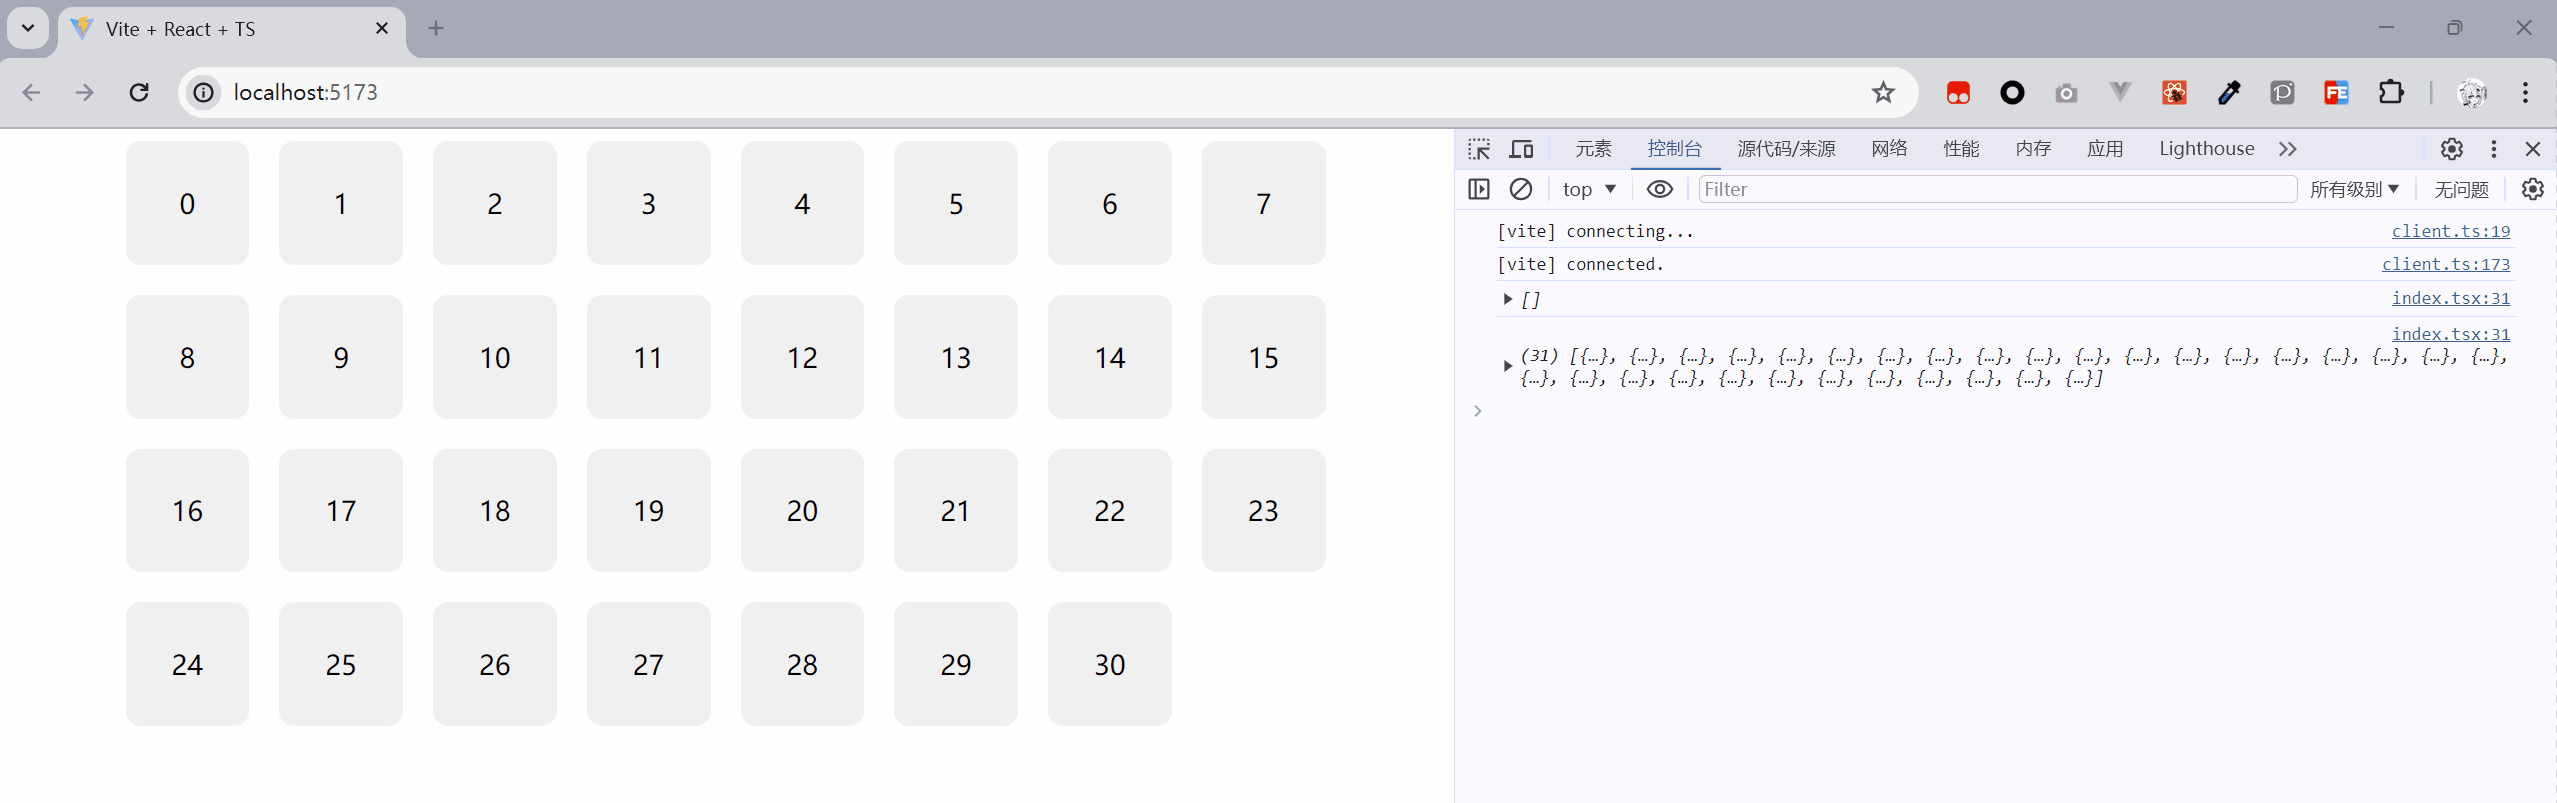Go forward in browser history
The height and width of the screenshot is (803, 2557).
[x=85, y=92]
